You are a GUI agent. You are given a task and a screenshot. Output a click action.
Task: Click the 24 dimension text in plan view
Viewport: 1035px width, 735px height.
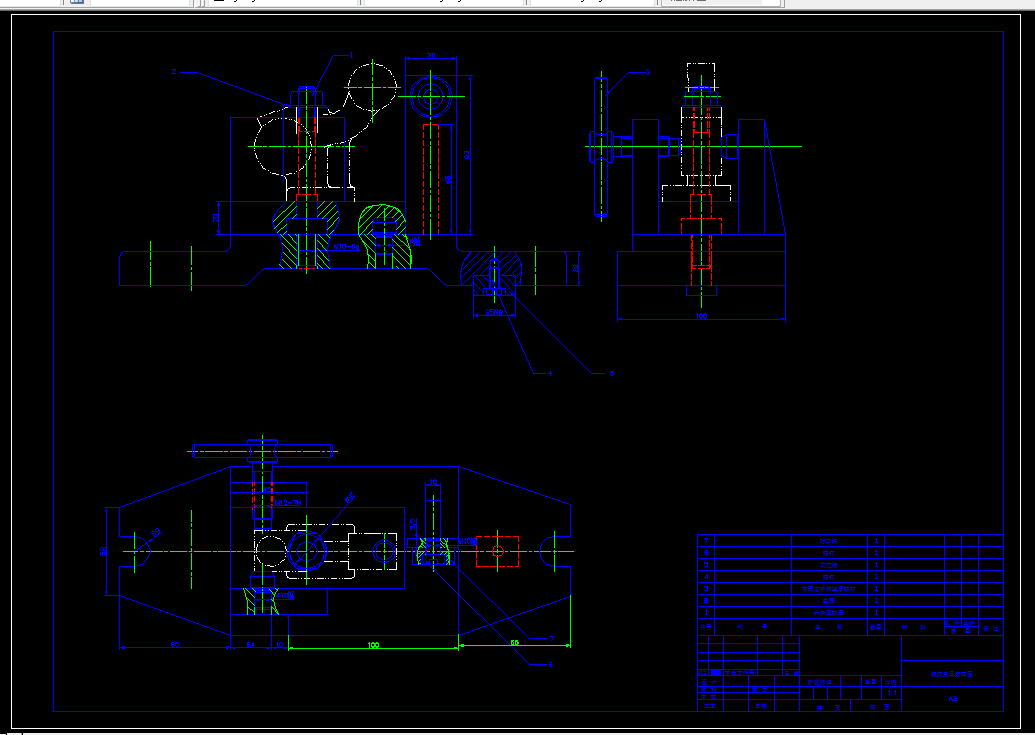(x=250, y=645)
